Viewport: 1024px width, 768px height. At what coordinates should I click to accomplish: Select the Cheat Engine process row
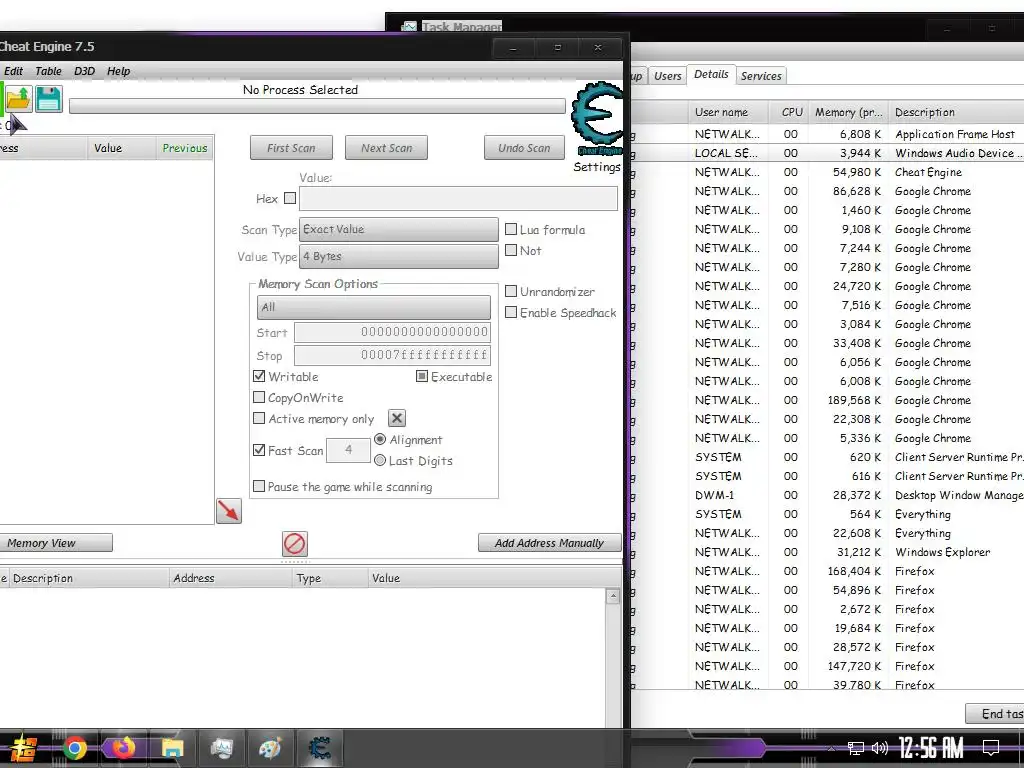(x=828, y=172)
